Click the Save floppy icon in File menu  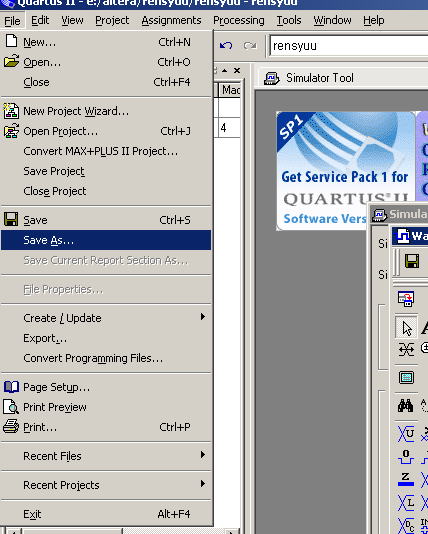click(11, 219)
